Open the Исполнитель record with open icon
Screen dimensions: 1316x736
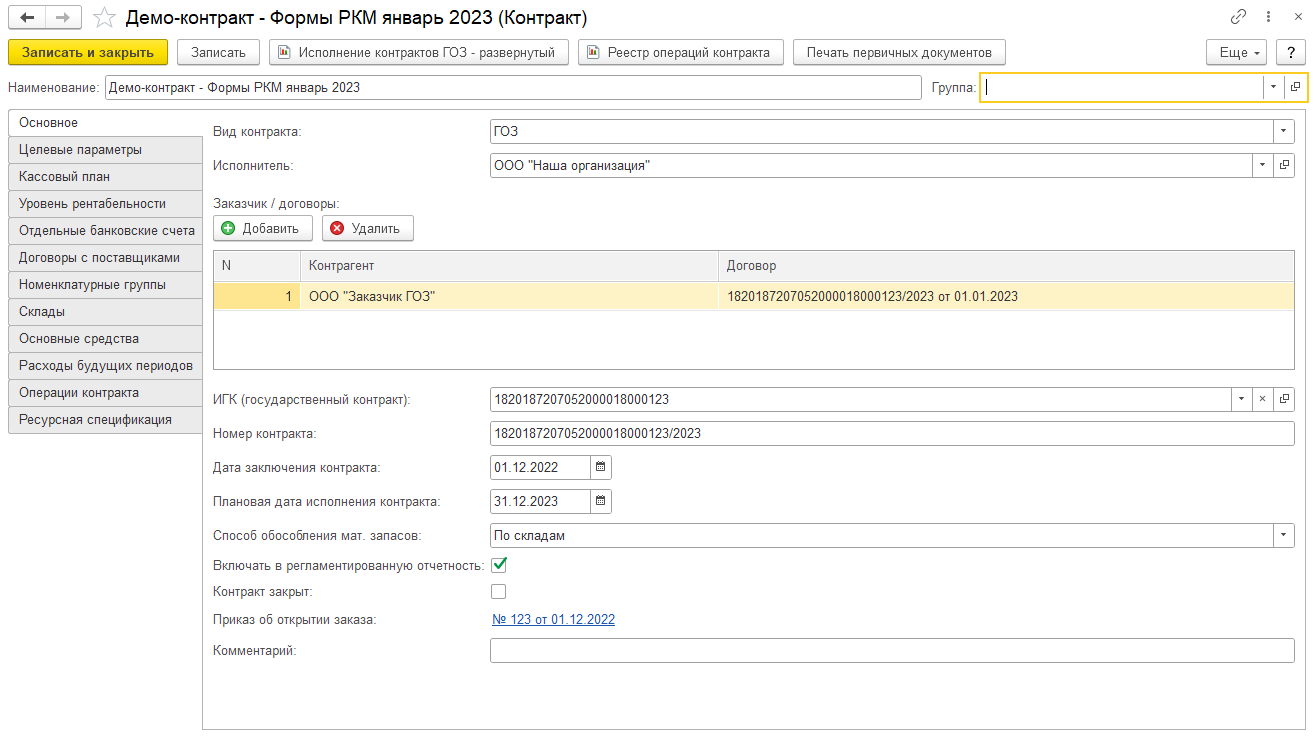click(x=1285, y=165)
